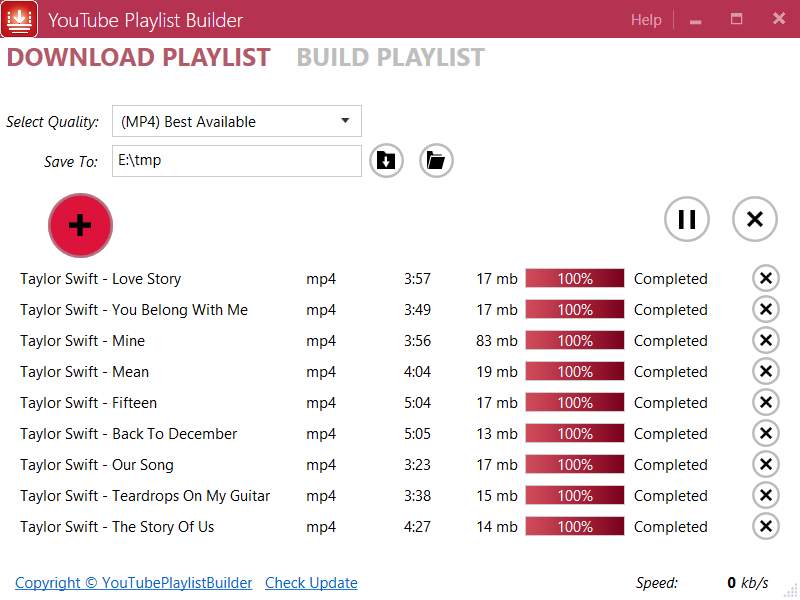Open the Select Quality dropdown
The width and height of the screenshot is (800, 600).
pyautogui.click(x=237, y=121)
